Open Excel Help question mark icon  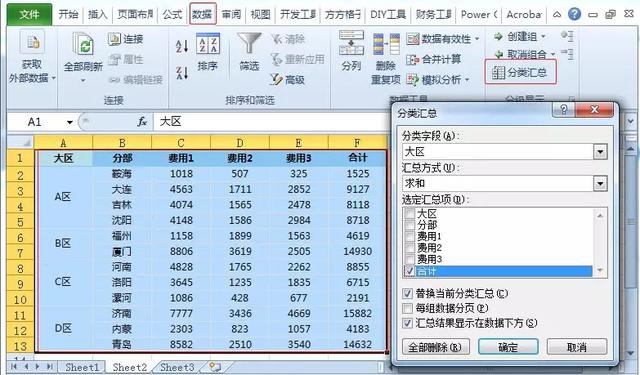point(574,14)
